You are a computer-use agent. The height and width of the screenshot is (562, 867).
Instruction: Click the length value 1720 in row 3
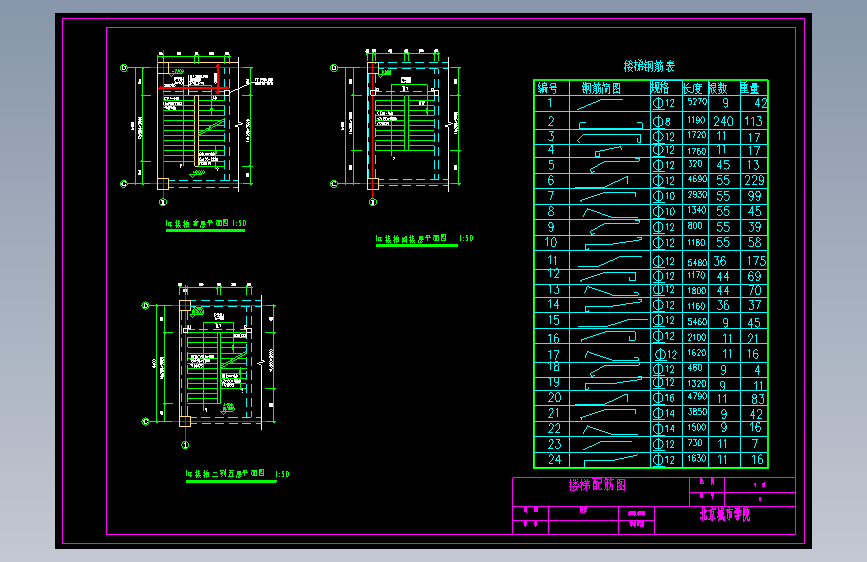coord(697,135)
